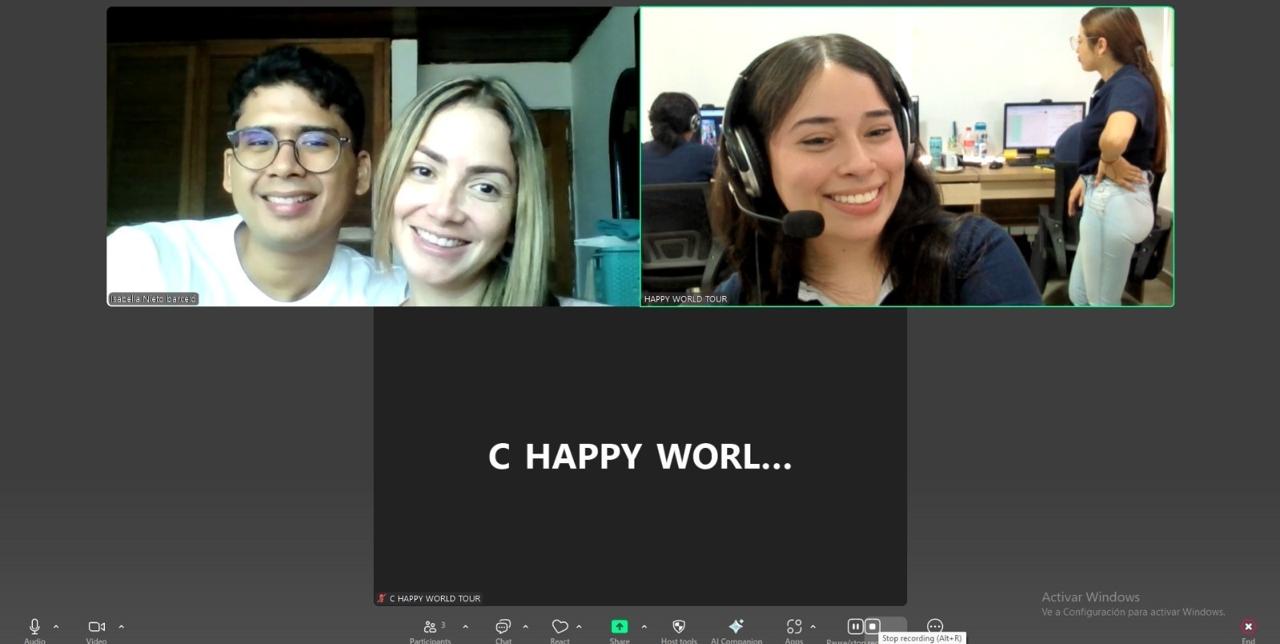The width and height of the screenshot is (1280, 644).
Task: Pause the meeting recording
Action: pos(855,627)
